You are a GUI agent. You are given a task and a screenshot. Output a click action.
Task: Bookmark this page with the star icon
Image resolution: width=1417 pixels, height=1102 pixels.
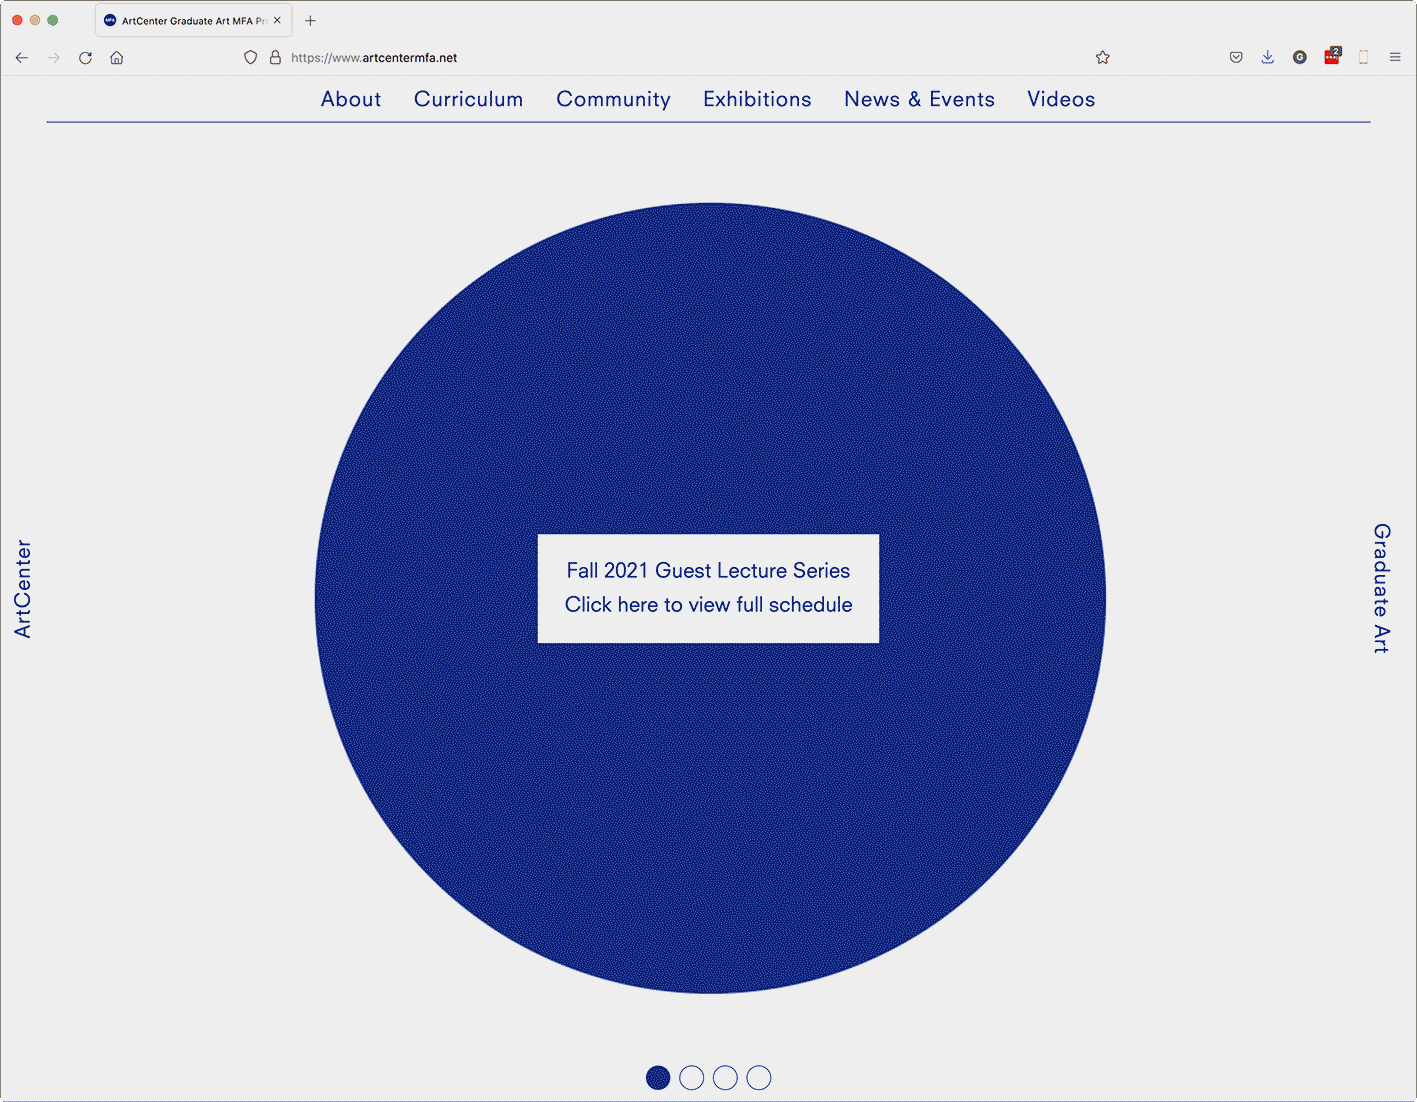click(1102, 58)
